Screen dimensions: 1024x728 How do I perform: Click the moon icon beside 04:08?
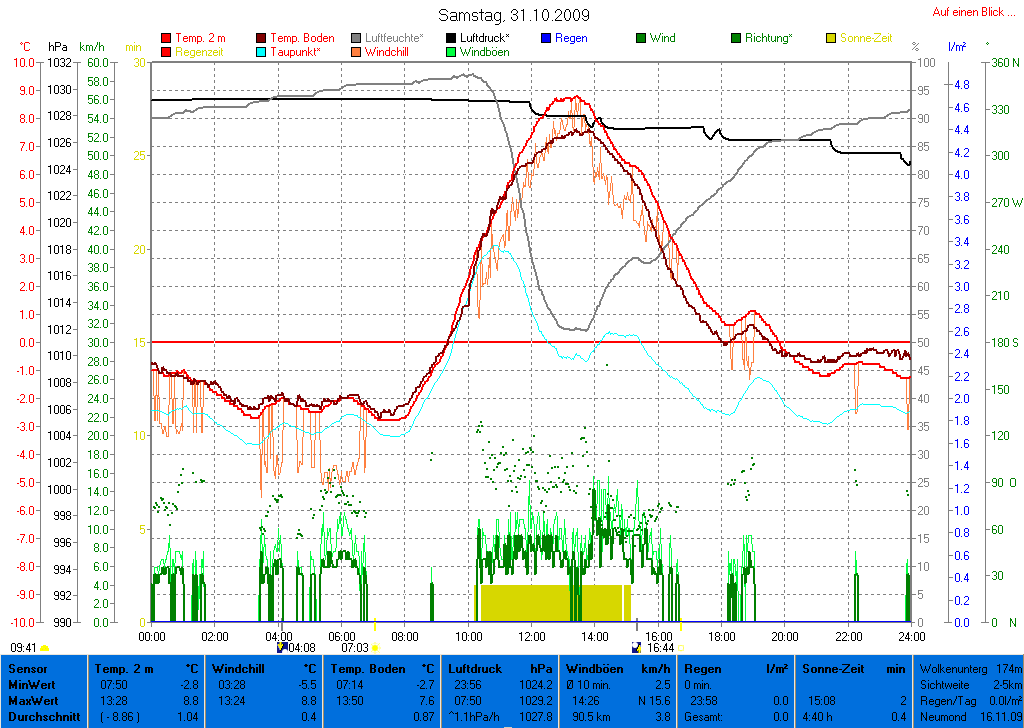pos(281,648)
